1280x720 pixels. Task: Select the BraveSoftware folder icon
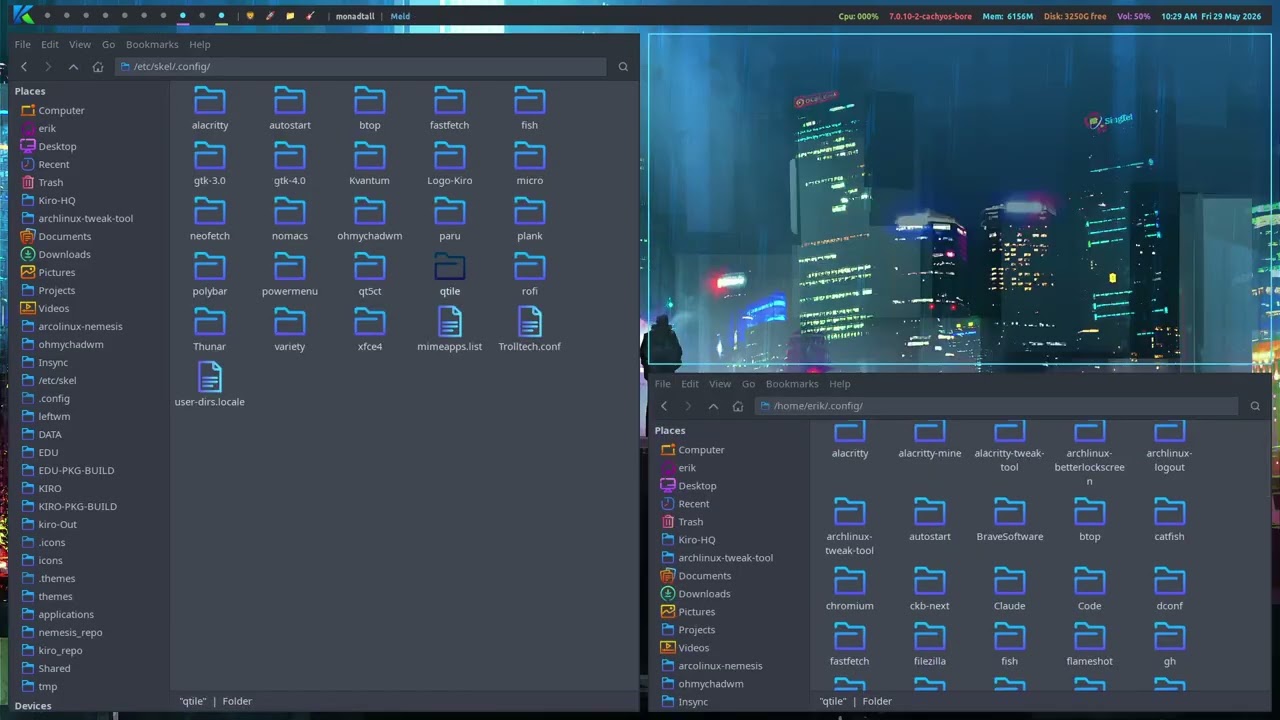point(1010,513)
